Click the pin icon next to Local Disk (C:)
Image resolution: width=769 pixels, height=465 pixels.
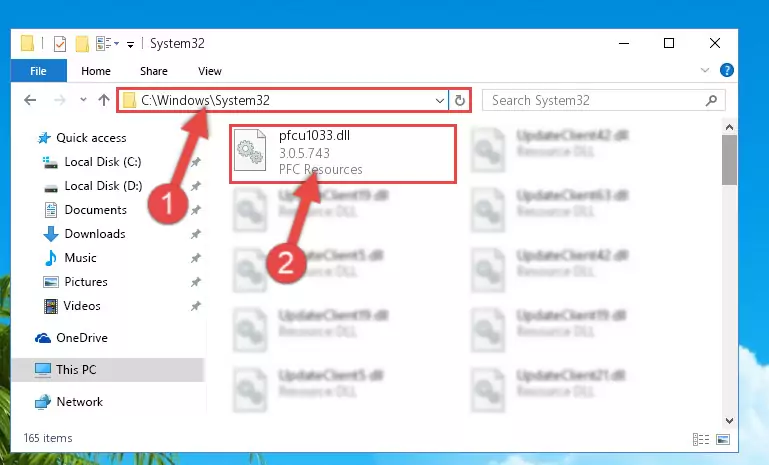[x=196, y=162]
